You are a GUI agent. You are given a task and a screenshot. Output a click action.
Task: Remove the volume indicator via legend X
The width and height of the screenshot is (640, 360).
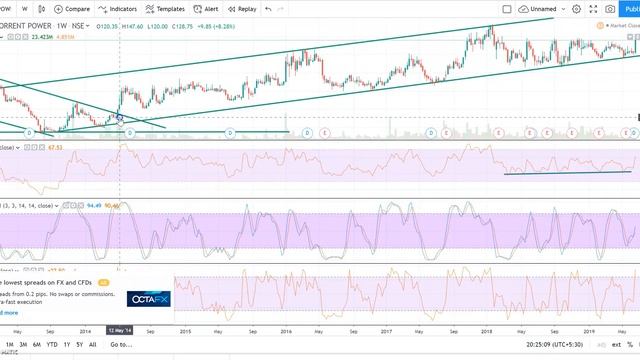[x=25, y=37]
